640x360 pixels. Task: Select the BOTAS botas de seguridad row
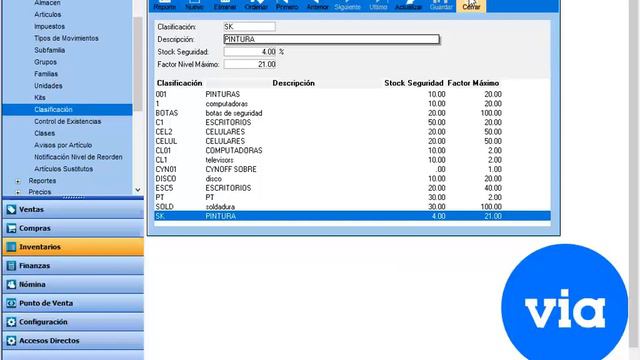[352, 113]
